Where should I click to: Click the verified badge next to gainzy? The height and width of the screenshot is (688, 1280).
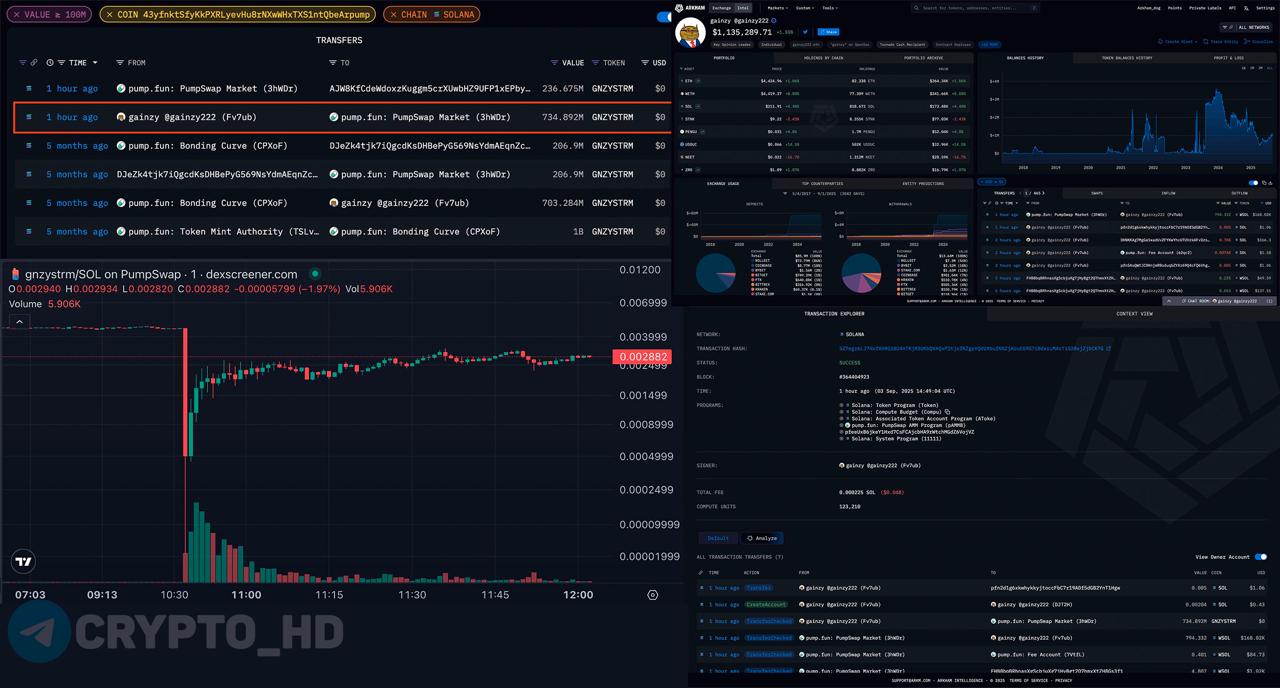pyautogui.click(x=773, y=20)
